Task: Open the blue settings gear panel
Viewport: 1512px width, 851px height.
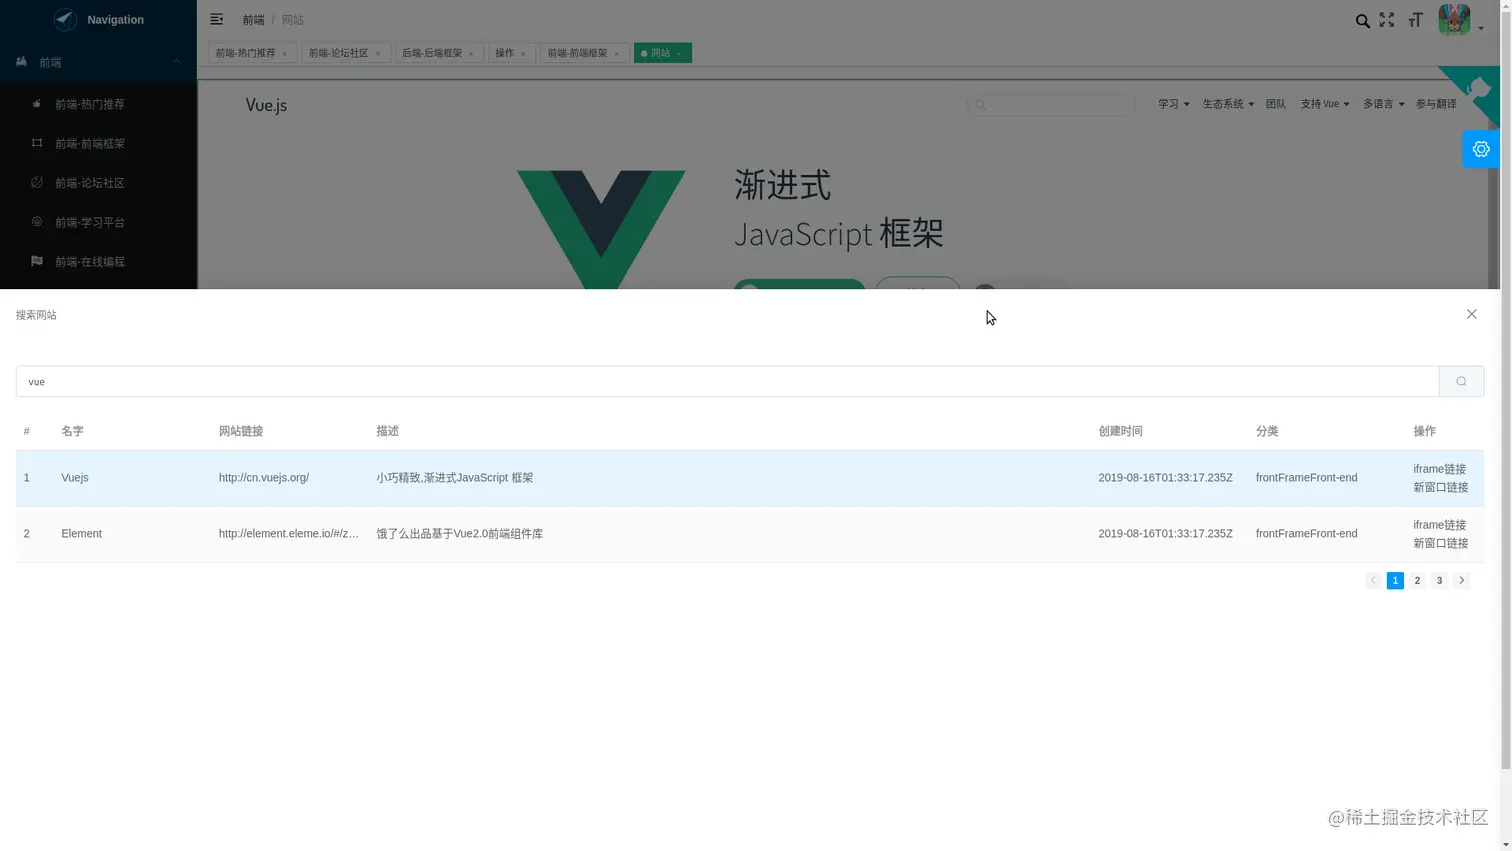Action: click(x=1481, y=149)
